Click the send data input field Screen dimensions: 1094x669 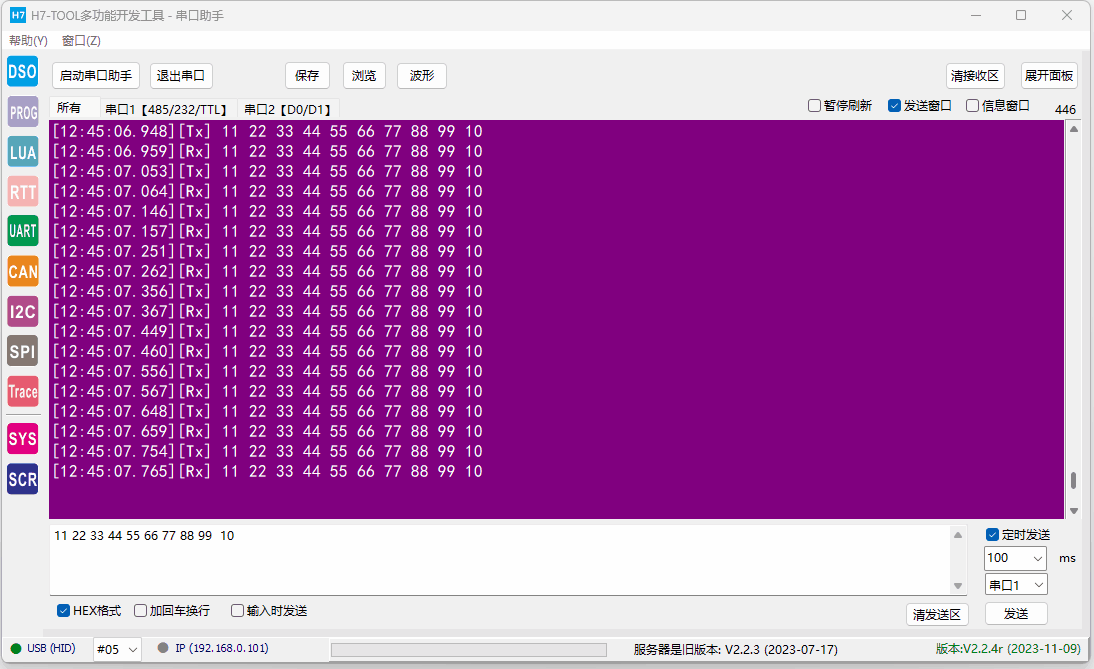click(500, 560)
